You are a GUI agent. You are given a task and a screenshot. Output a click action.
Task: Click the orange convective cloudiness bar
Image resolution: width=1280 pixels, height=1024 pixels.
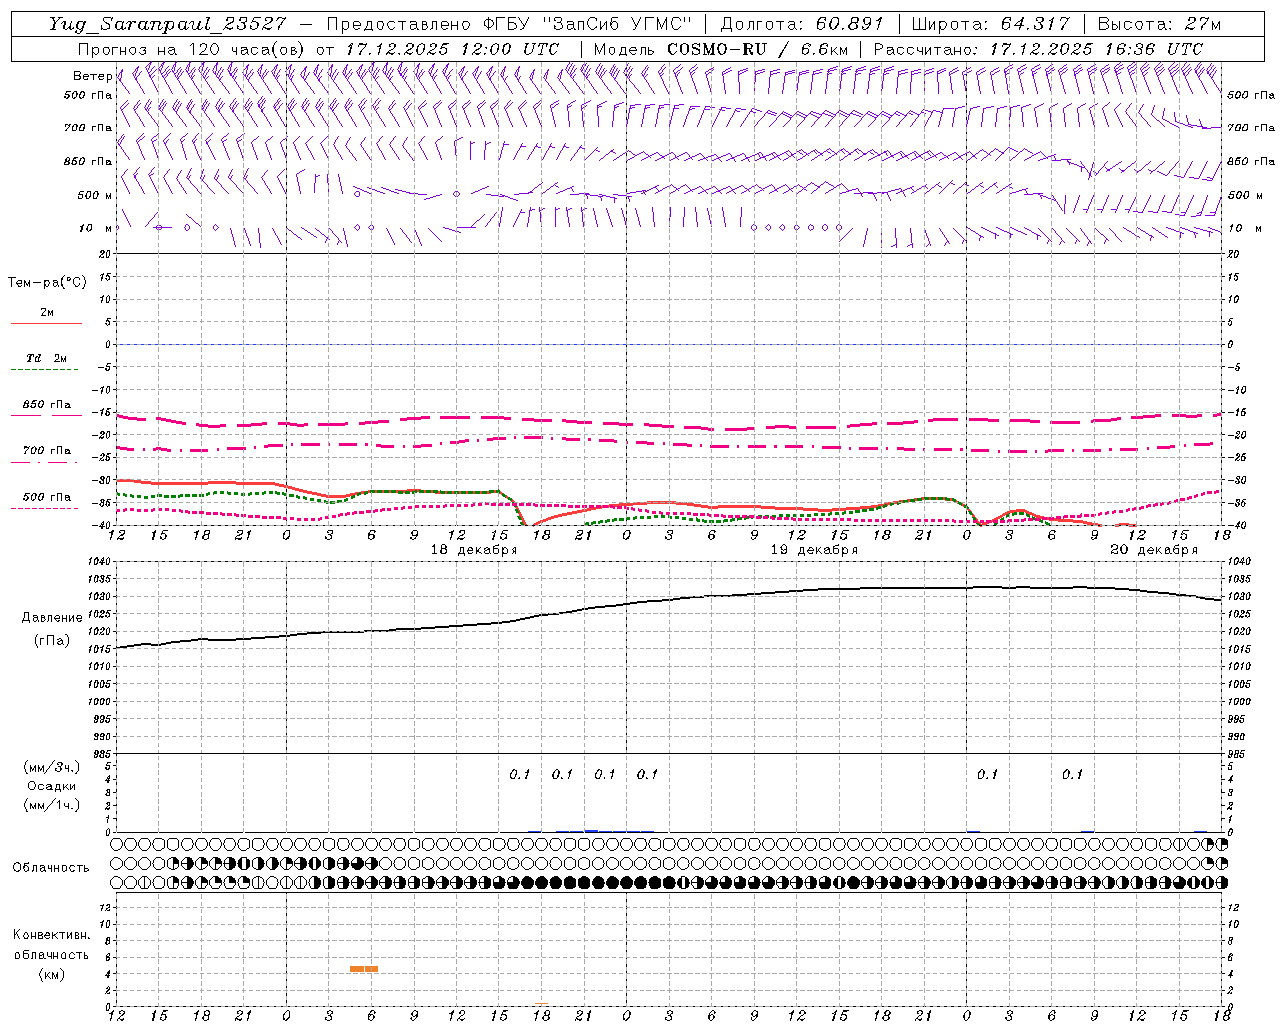pyautogui.click(x=364, y=968)
